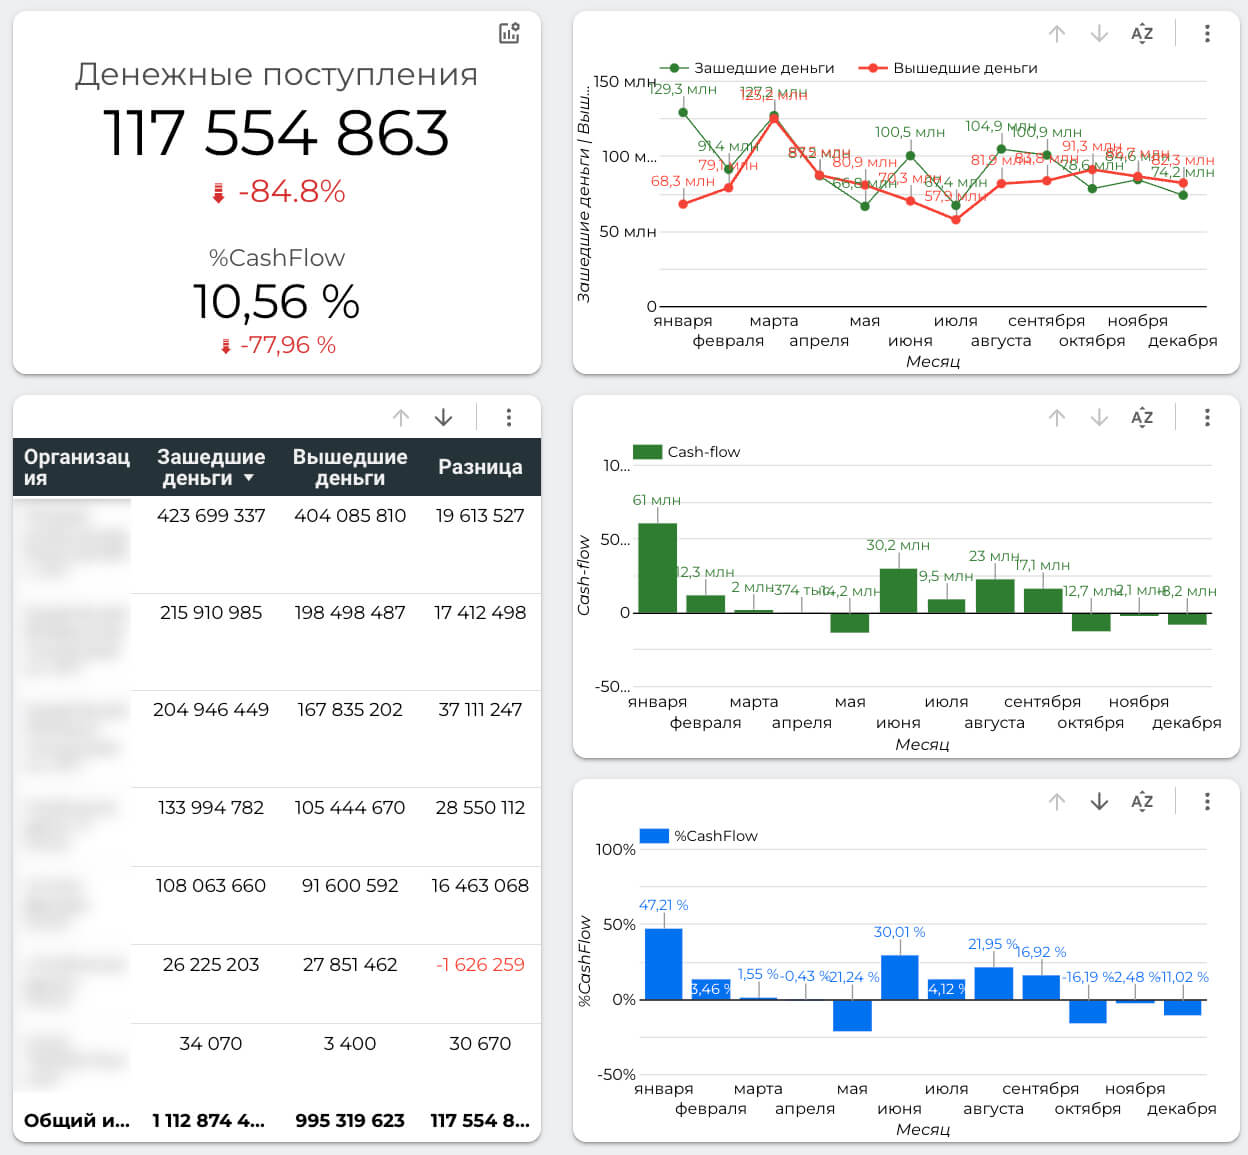Viewport: 1248px width, 1155px height.
Task: Open more options menu on line chart
Action: coord(1207,33)
